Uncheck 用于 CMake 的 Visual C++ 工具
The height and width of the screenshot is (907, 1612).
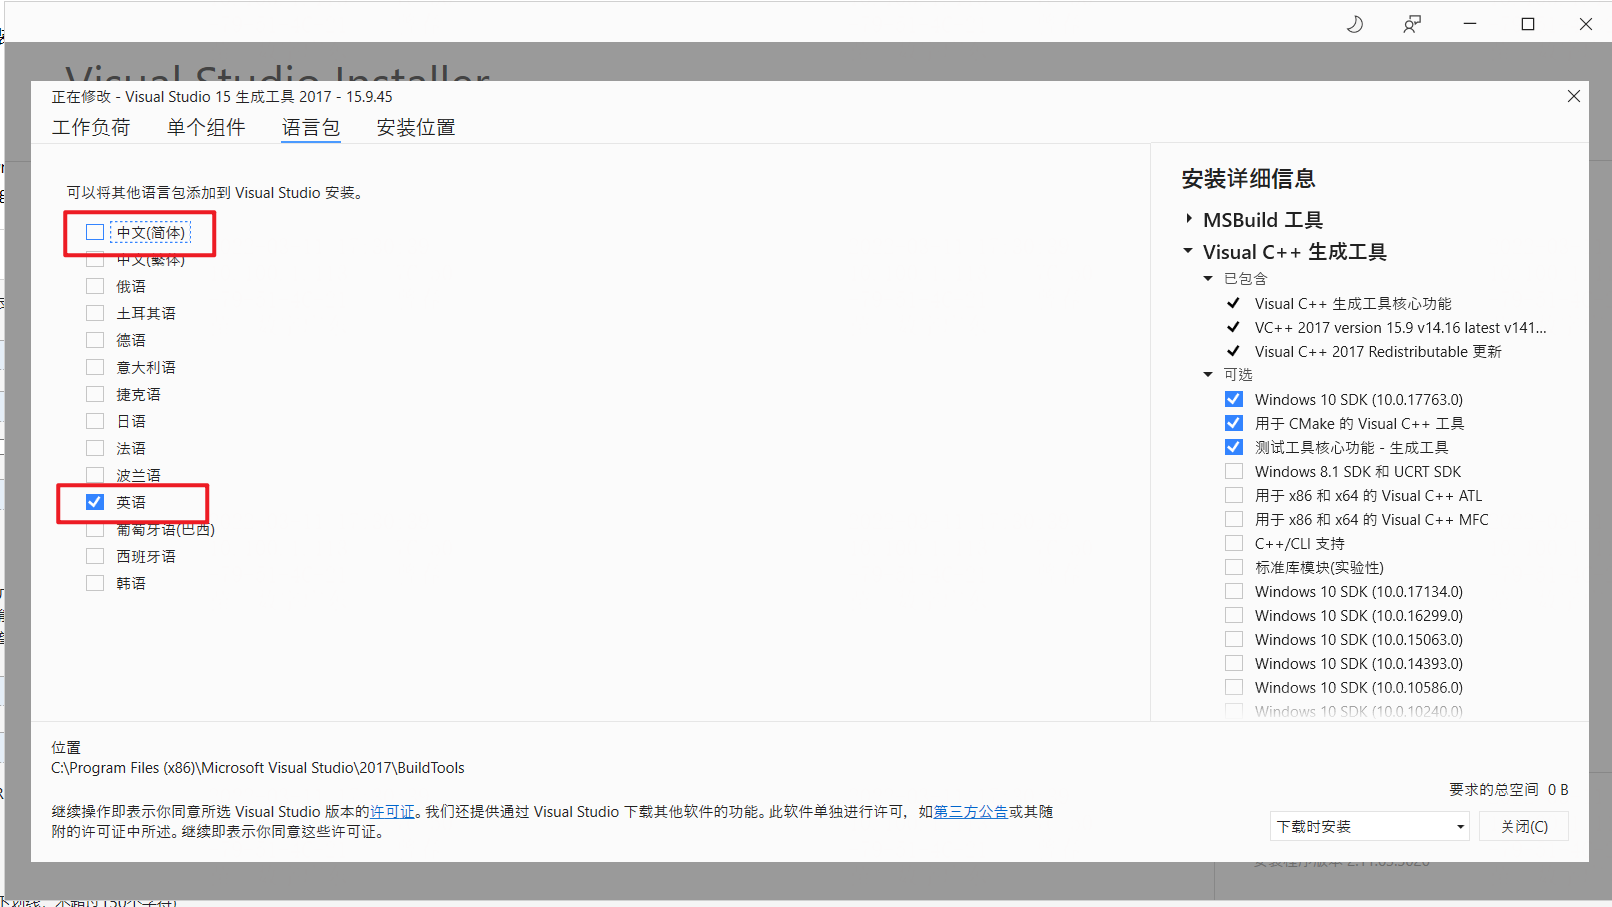(1234, 423)
